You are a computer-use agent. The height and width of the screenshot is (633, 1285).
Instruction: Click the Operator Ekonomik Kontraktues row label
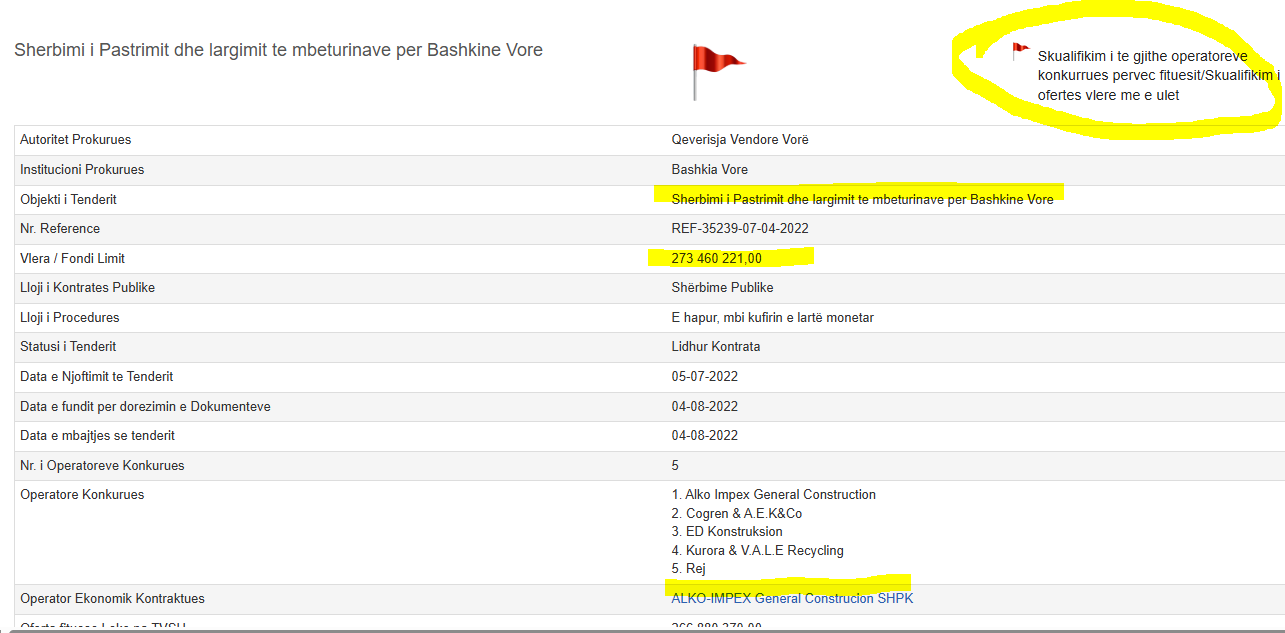(x=112, y=599)
